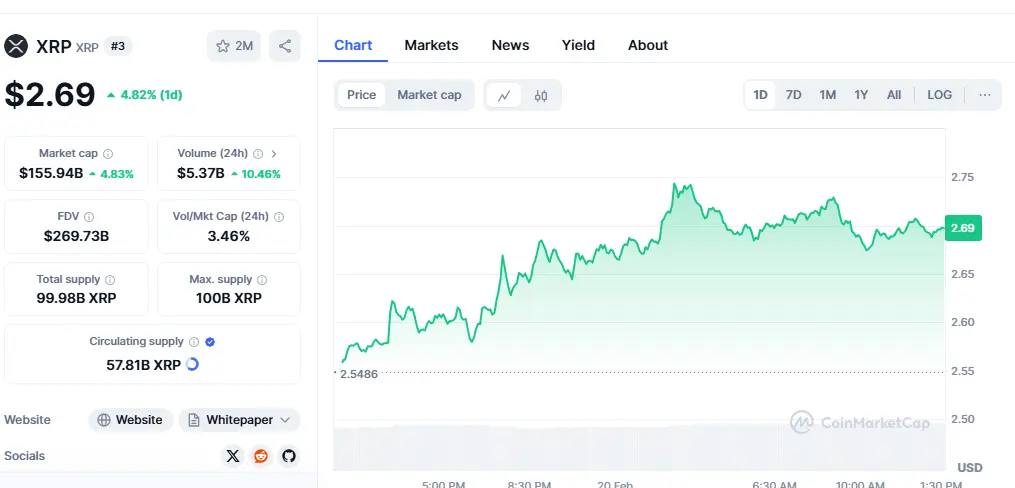Select the 7D time range
Screen dimensions: 1015x488
pos(793,95)
